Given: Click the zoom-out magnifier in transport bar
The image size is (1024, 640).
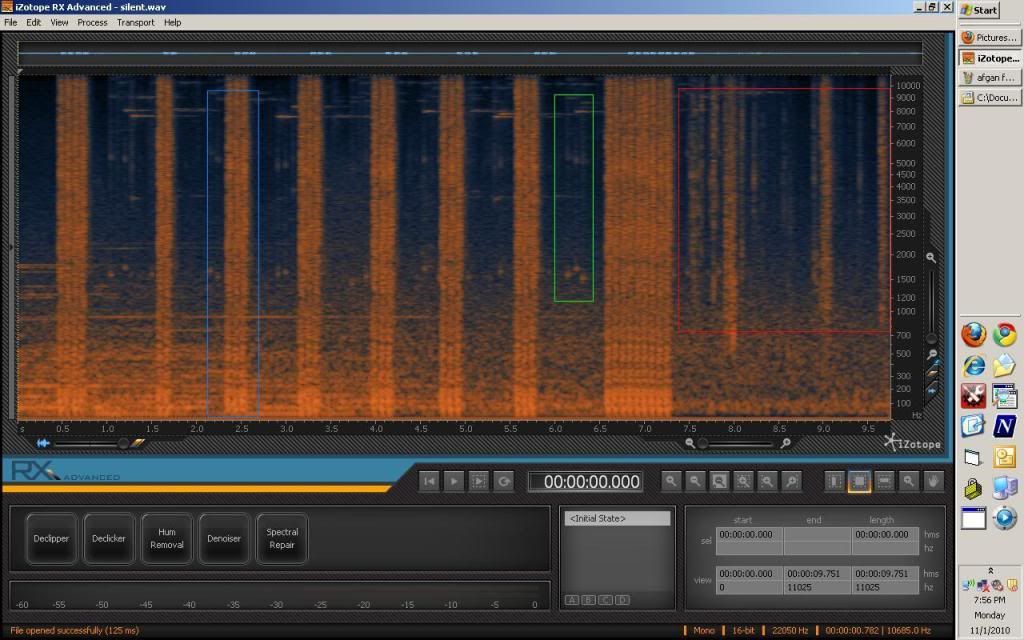Looking at the screenshot, I should pyautogui.click(x=695, y=481).
